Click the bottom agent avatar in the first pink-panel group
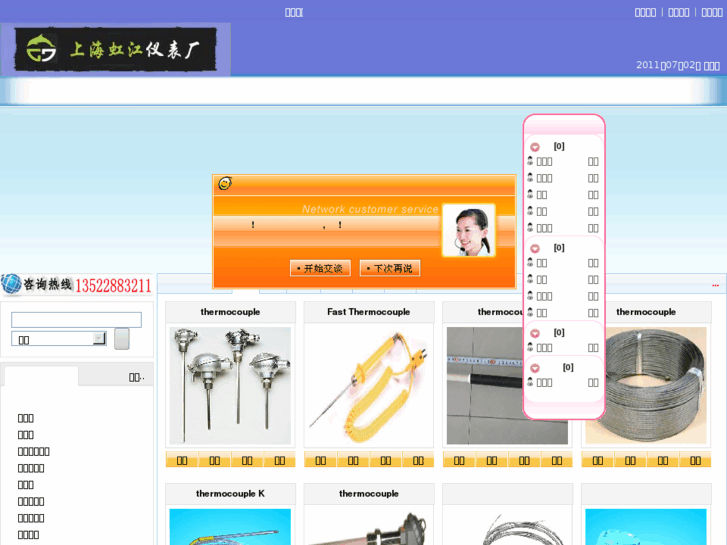The image size is (727, 545). 530,227
